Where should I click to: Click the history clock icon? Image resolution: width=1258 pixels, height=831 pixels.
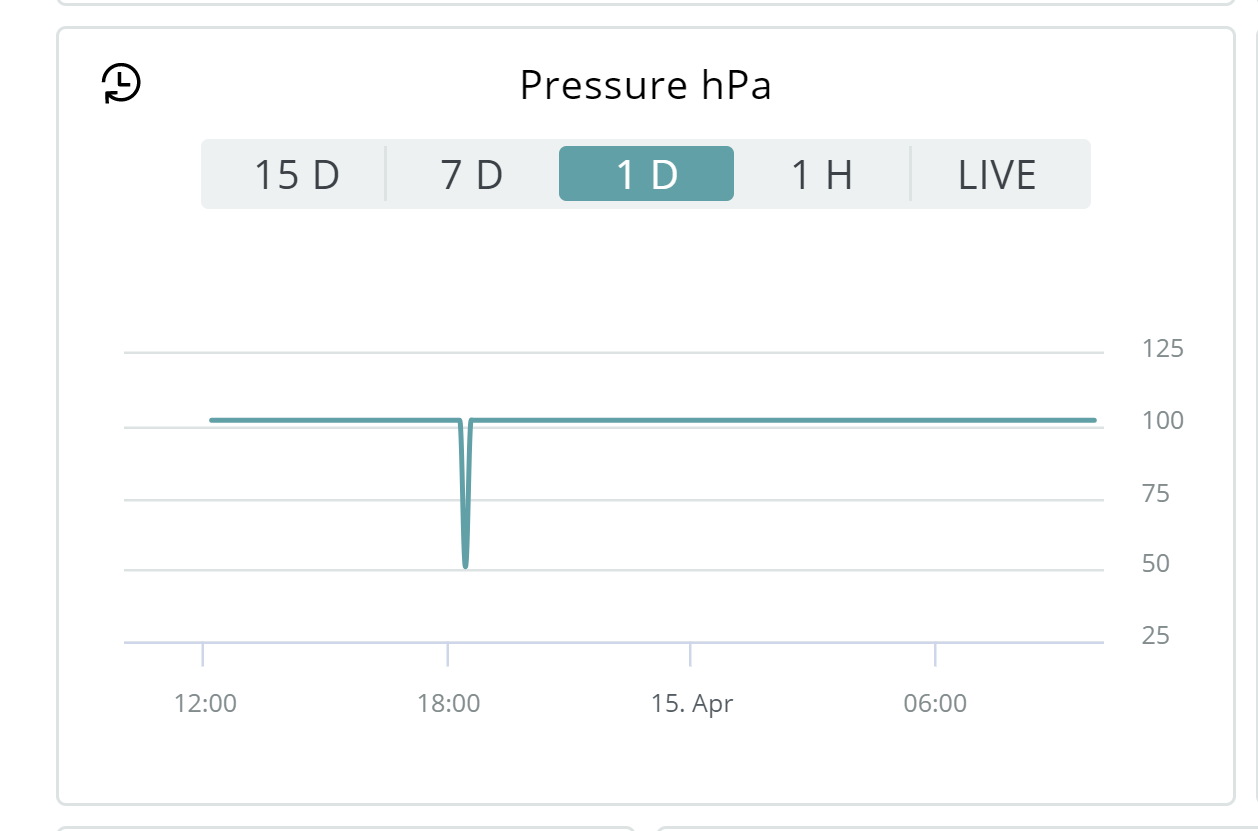(x=122, y=84)
